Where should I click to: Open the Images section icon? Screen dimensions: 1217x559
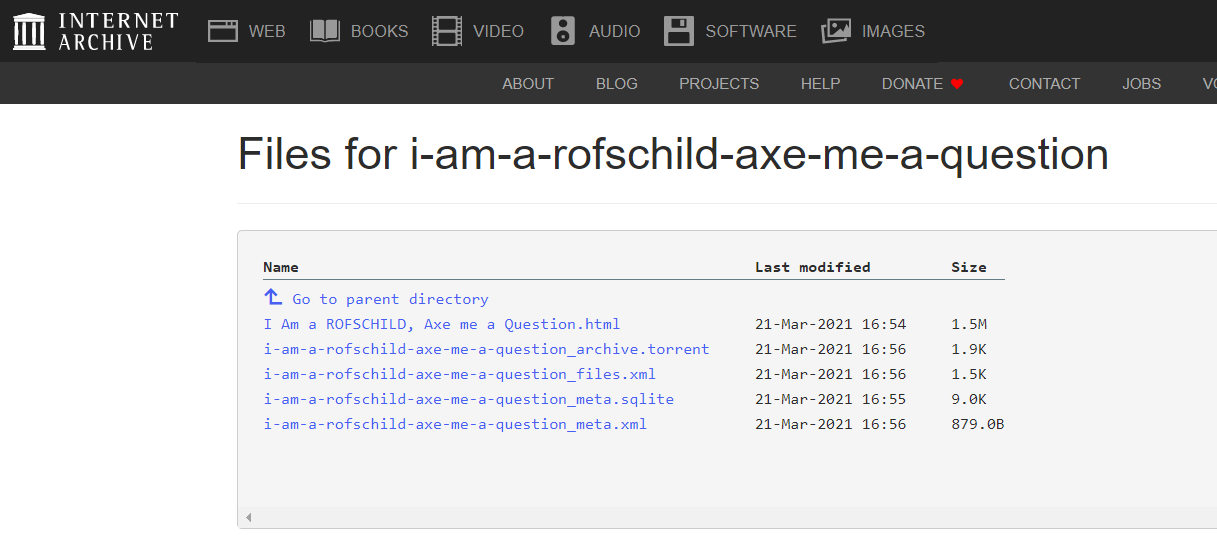point(836,31)
